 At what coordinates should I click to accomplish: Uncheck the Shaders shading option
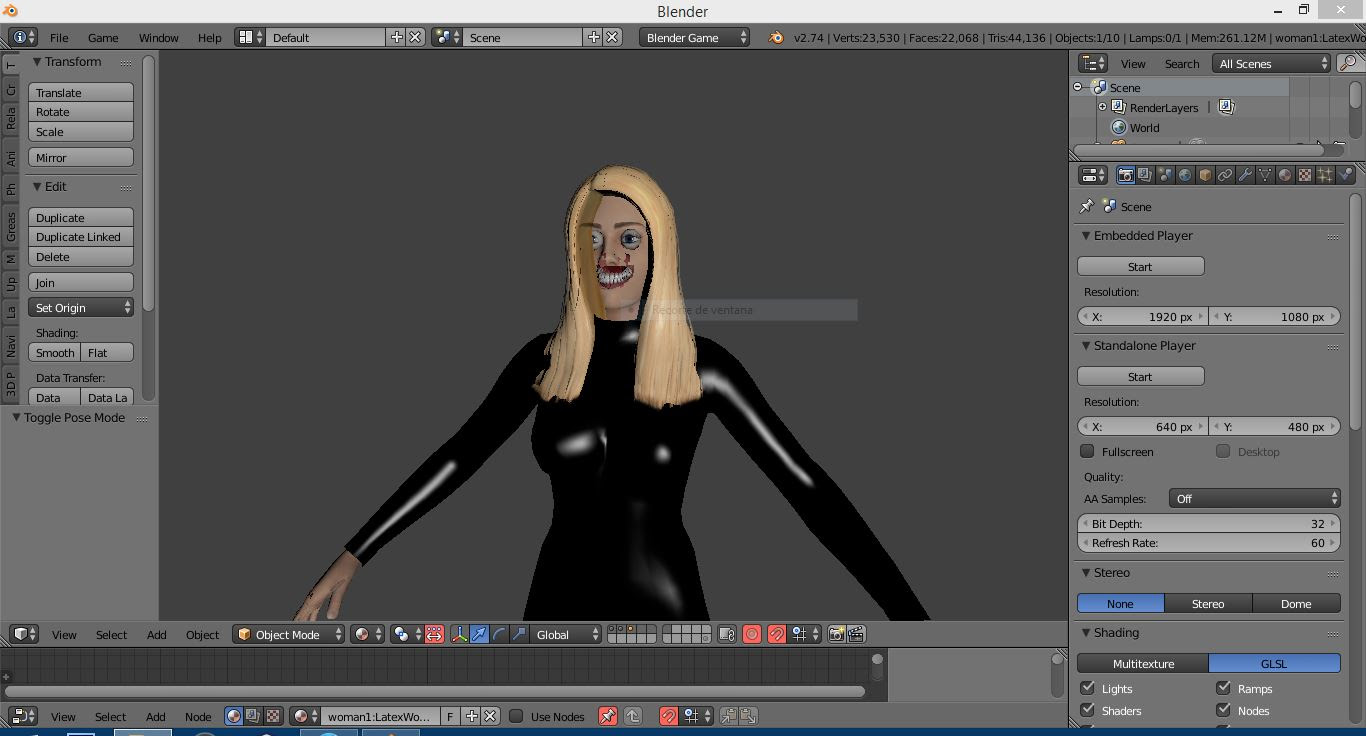tap(1087, 710)
